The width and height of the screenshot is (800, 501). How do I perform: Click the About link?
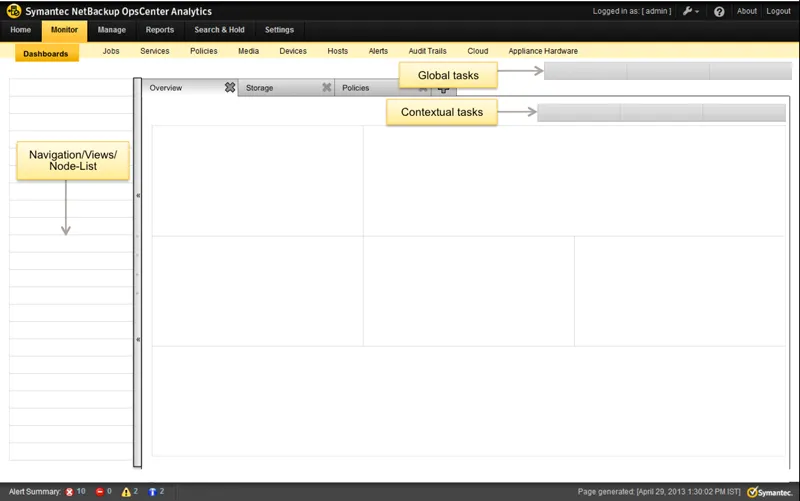[746, 11]
